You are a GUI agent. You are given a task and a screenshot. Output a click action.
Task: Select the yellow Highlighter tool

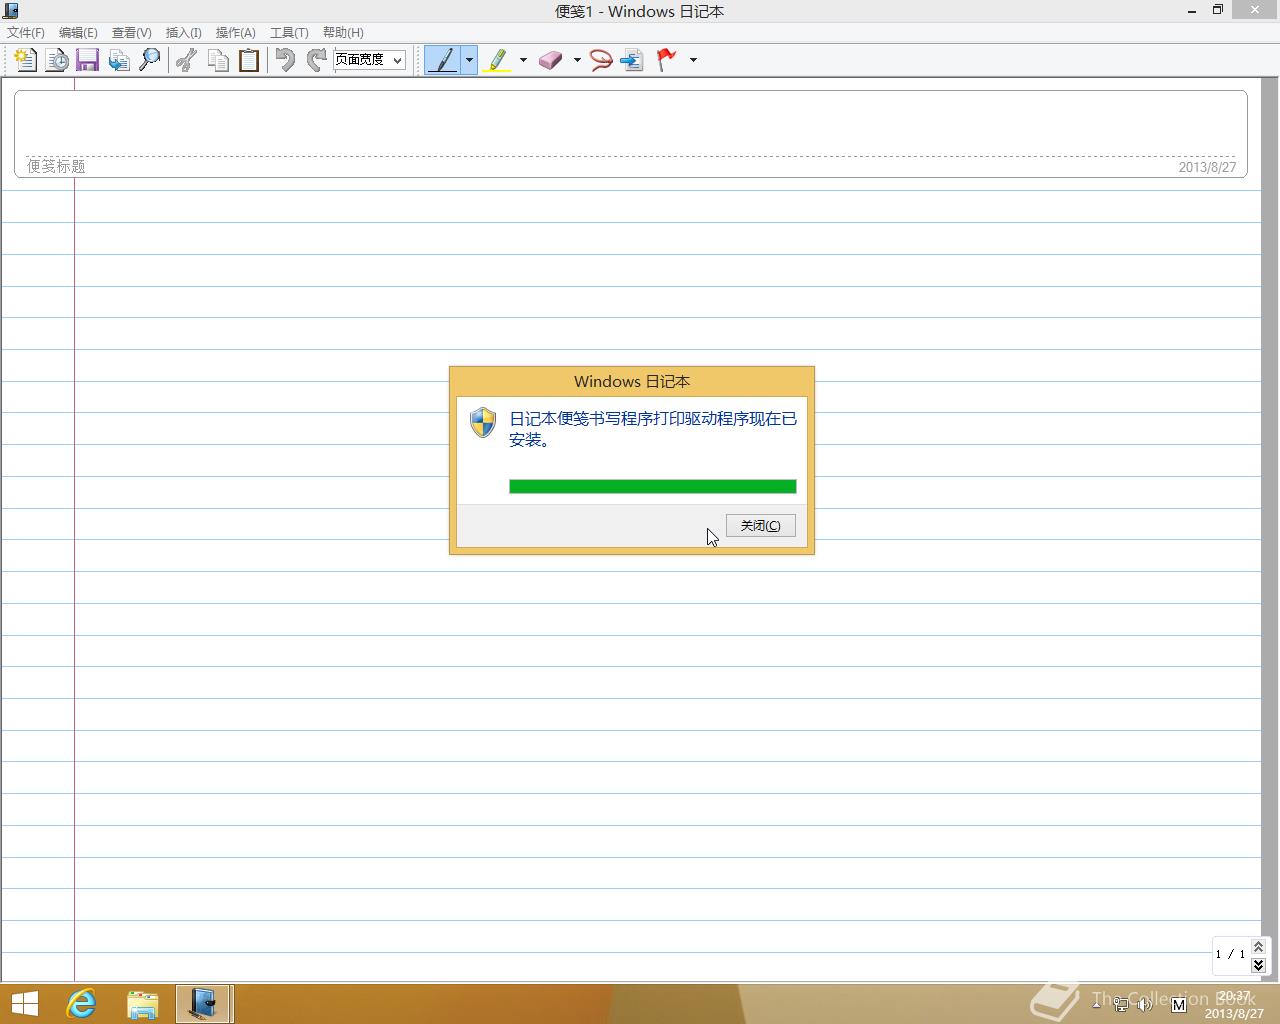tap(497, 60)
